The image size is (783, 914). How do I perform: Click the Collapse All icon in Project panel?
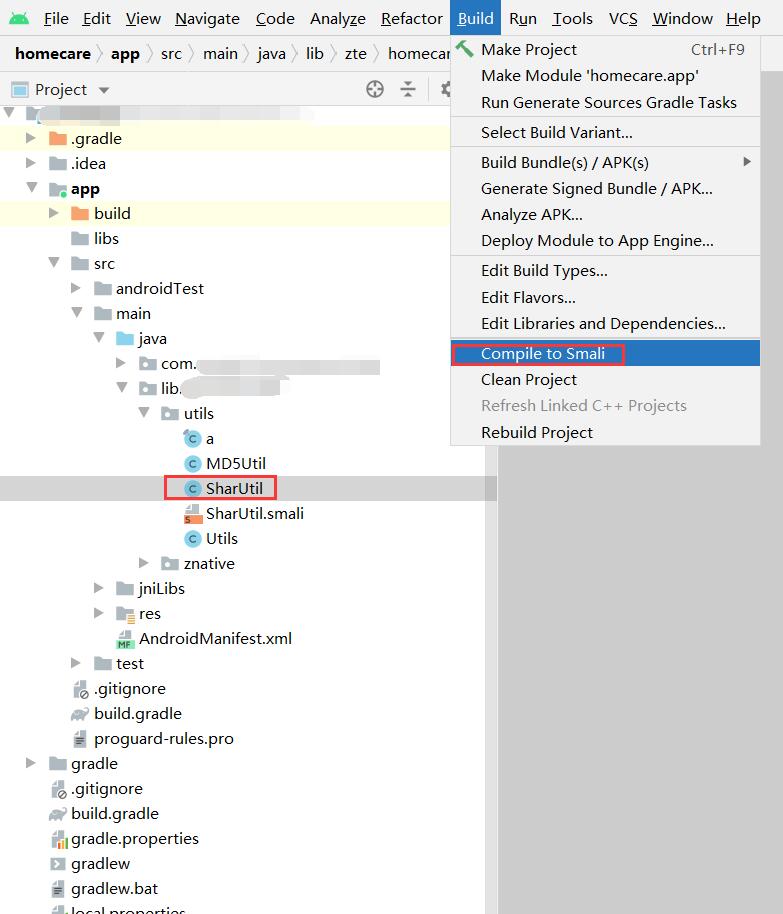pyautogui.click(x=408, y=89)
